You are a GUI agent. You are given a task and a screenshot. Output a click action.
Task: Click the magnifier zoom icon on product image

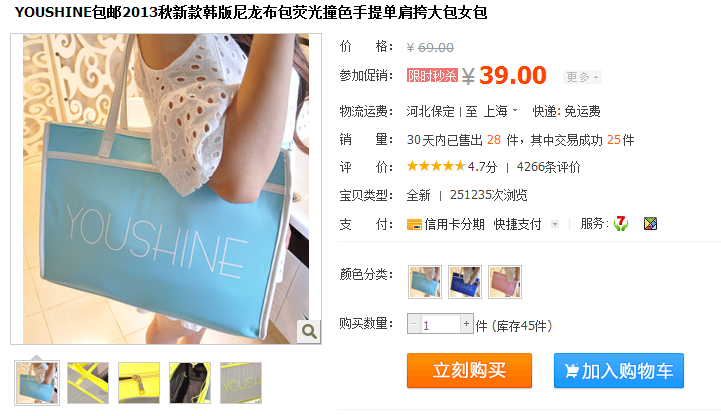[x=309, y=331]
